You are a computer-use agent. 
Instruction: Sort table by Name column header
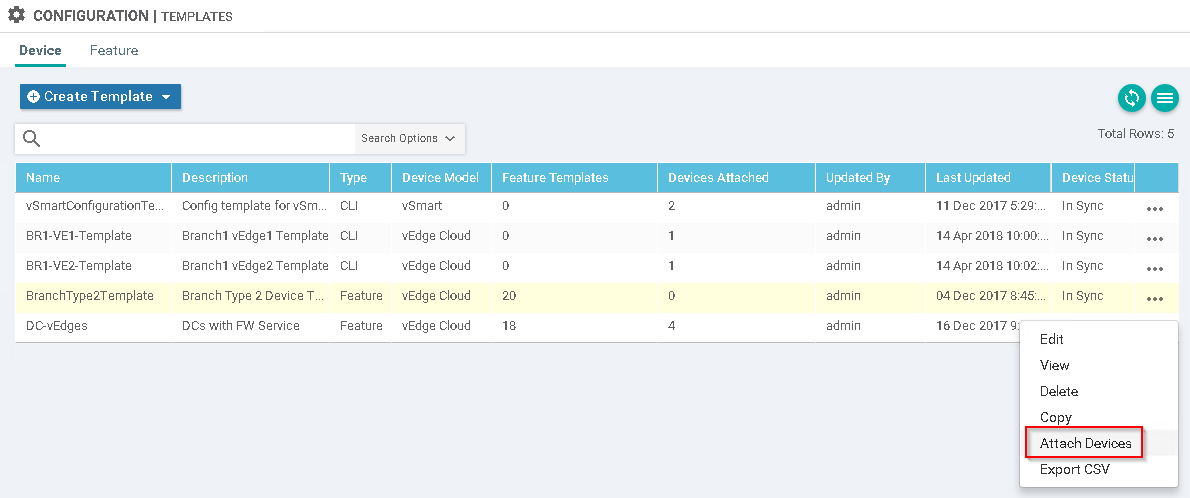43,178
